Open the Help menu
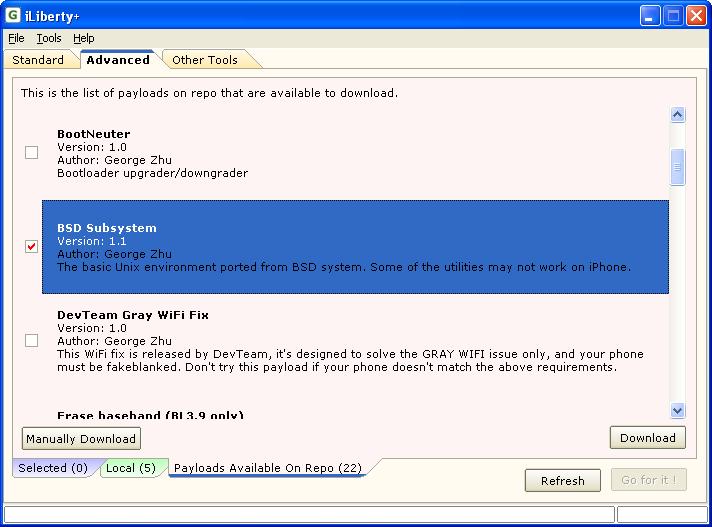 (84, 38)
